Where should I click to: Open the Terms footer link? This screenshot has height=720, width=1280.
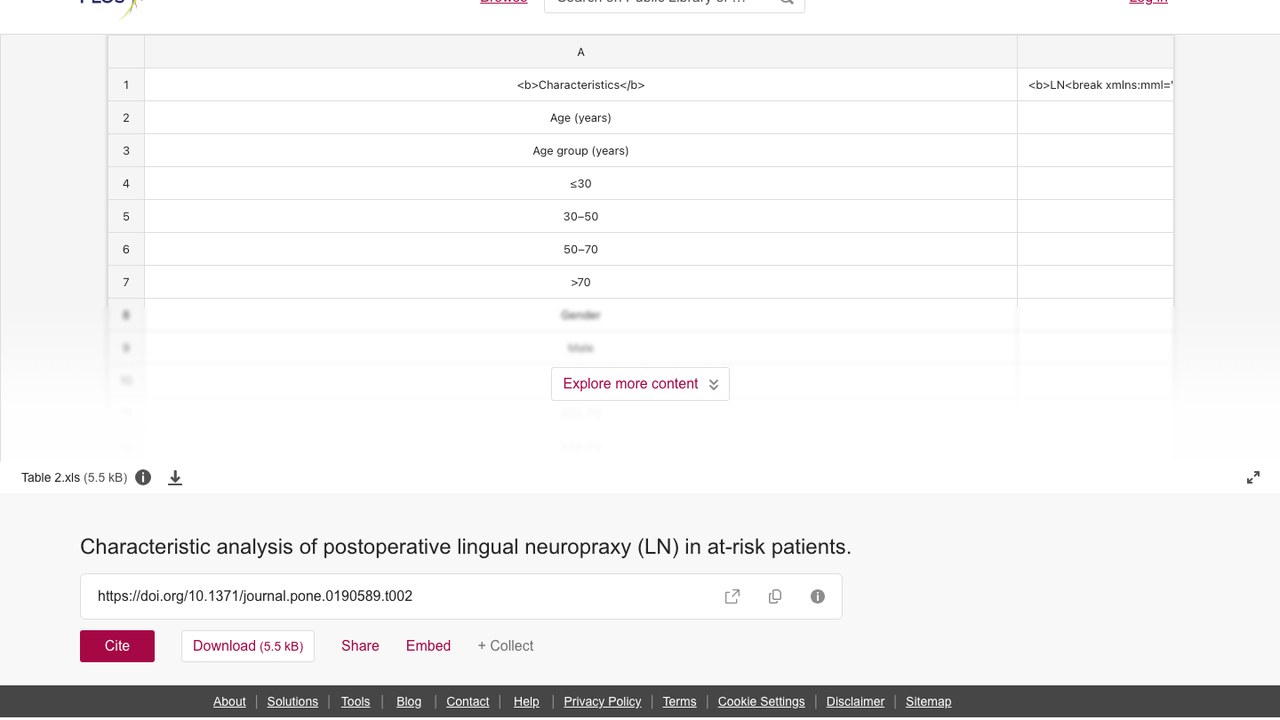(x=679, y=702)
